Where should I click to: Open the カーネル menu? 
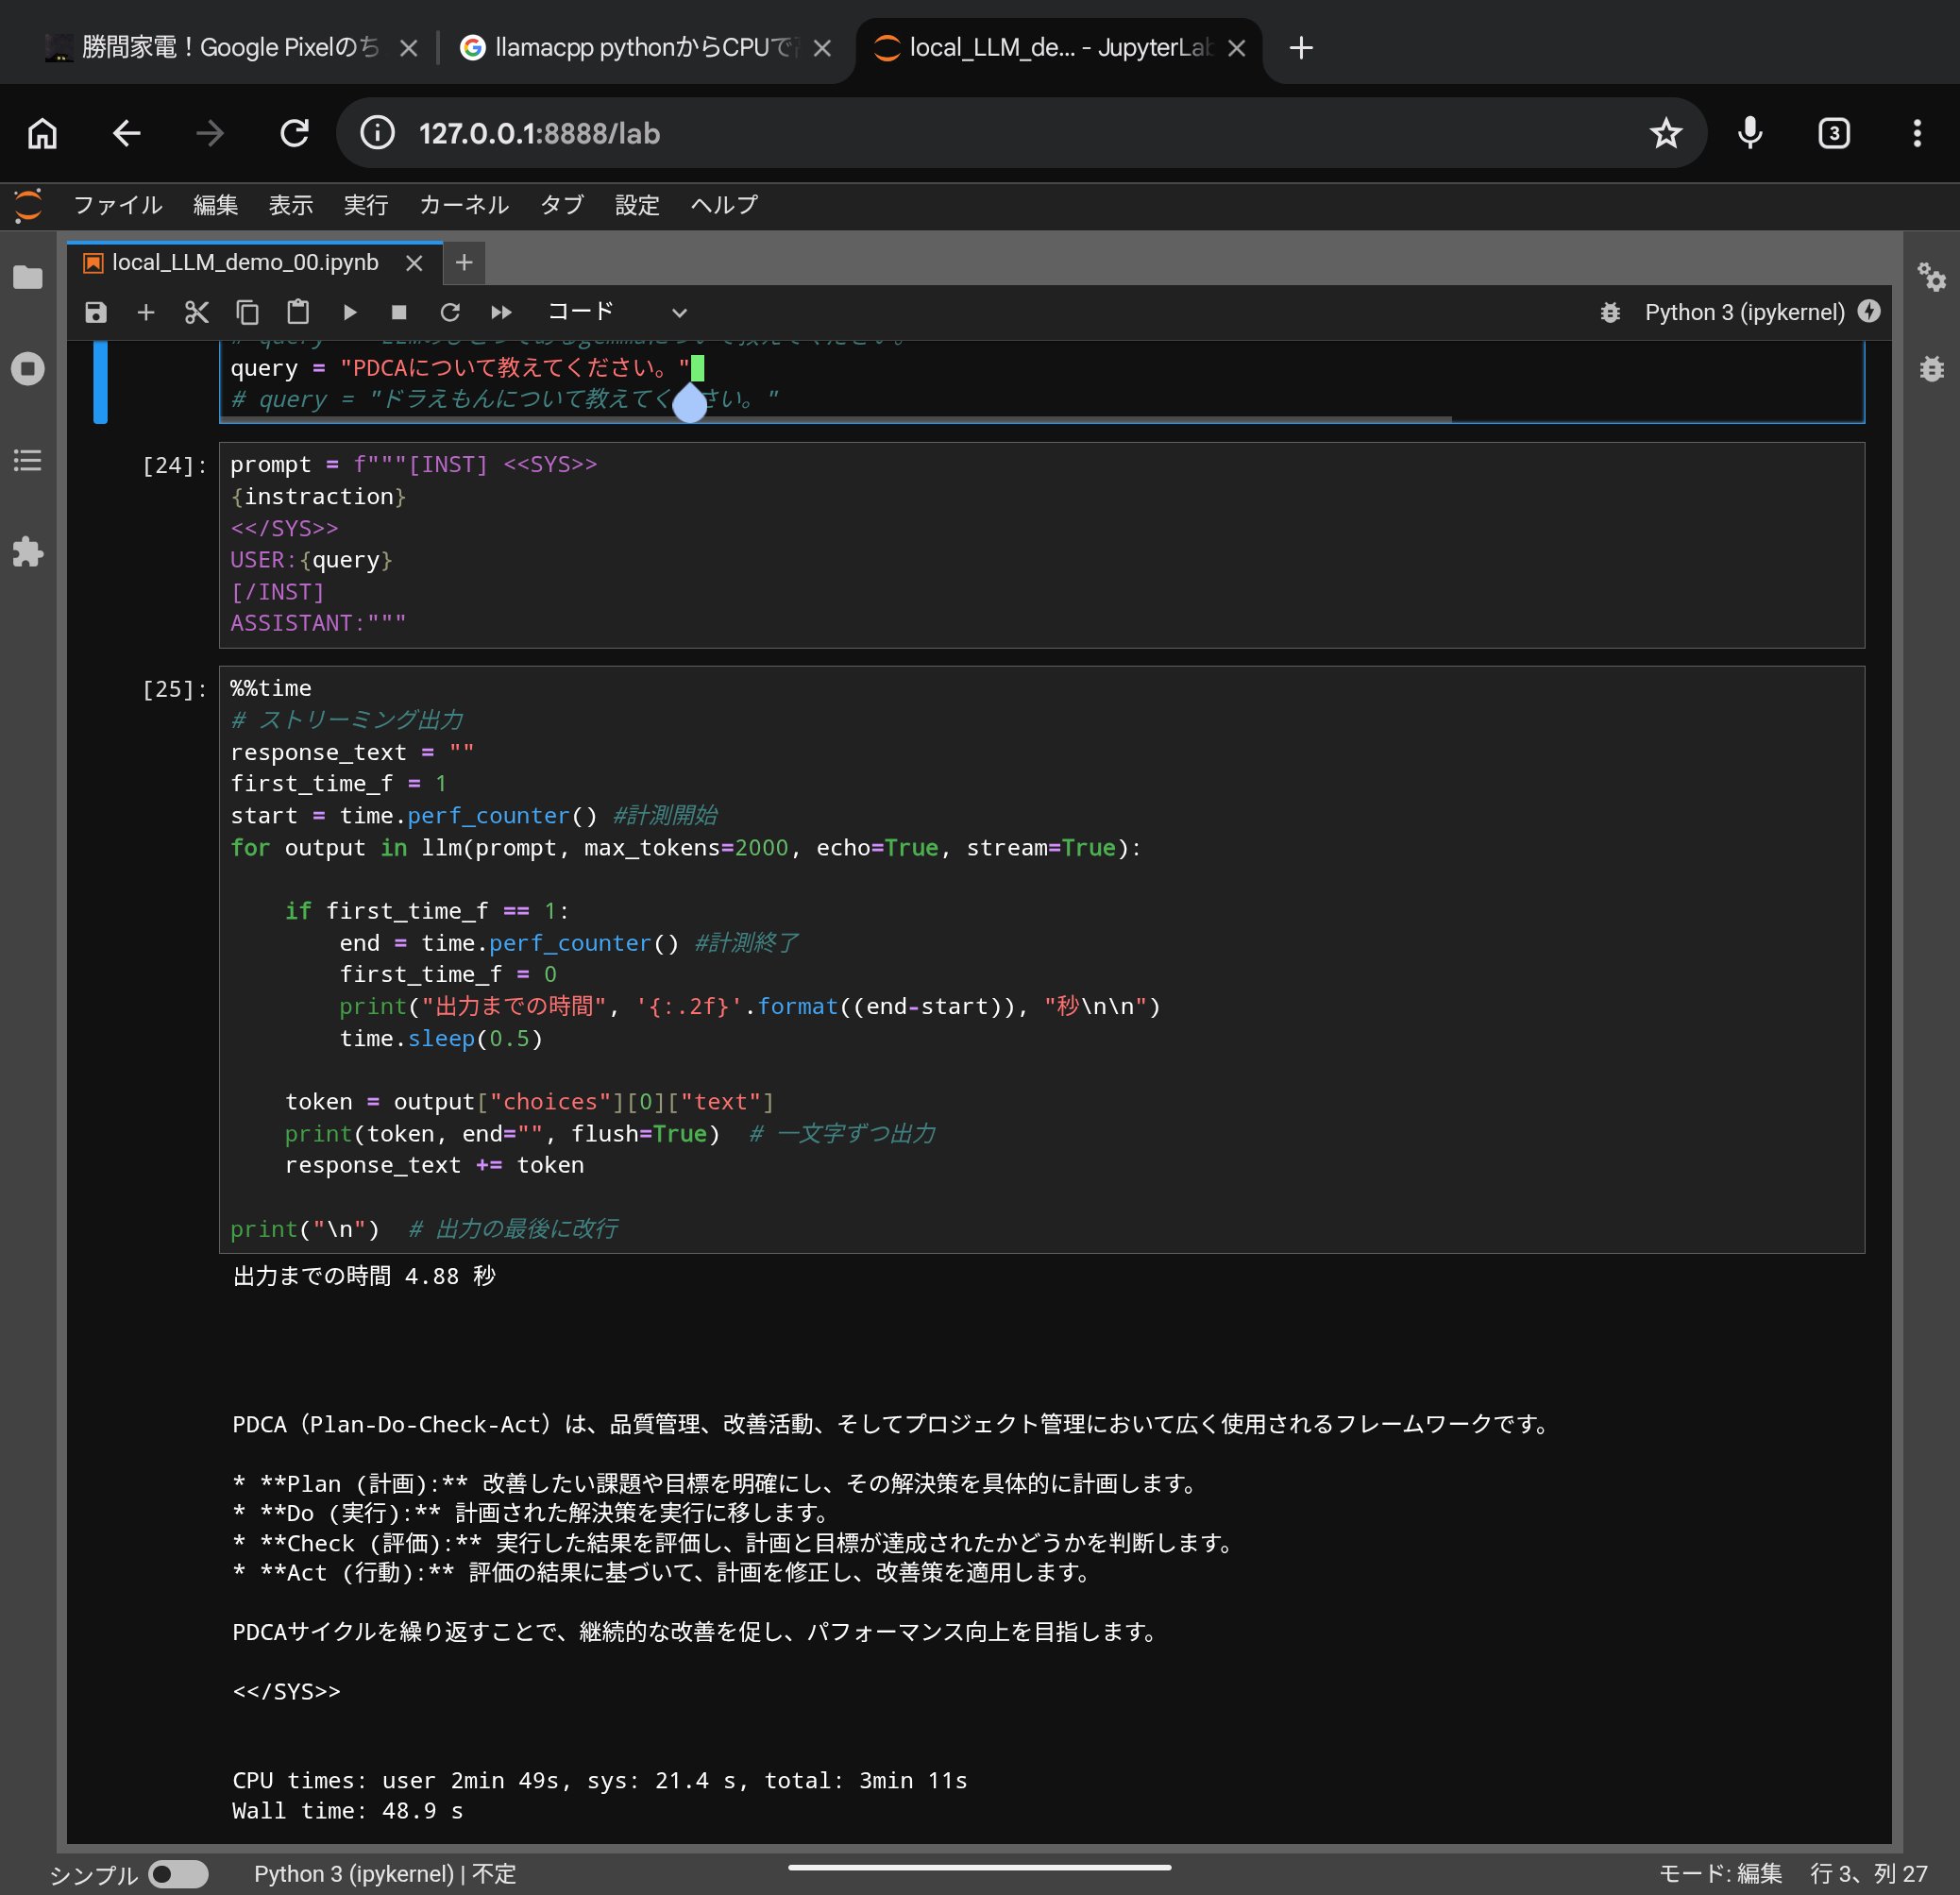tap(464, 205)
